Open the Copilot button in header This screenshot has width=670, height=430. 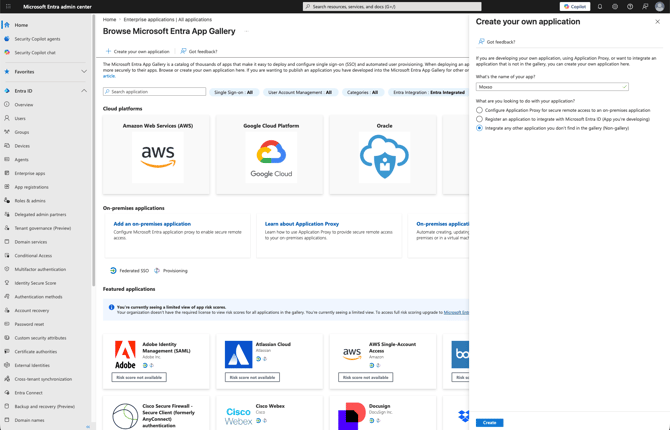[575, 6]
